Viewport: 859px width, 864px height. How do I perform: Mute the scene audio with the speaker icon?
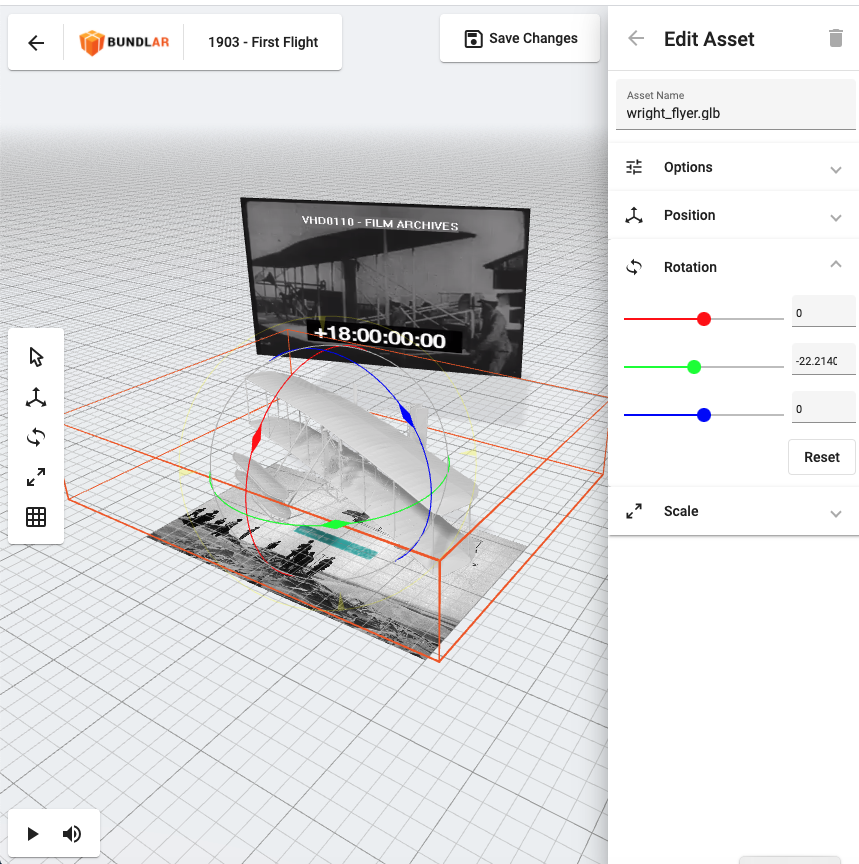(71, 833)
